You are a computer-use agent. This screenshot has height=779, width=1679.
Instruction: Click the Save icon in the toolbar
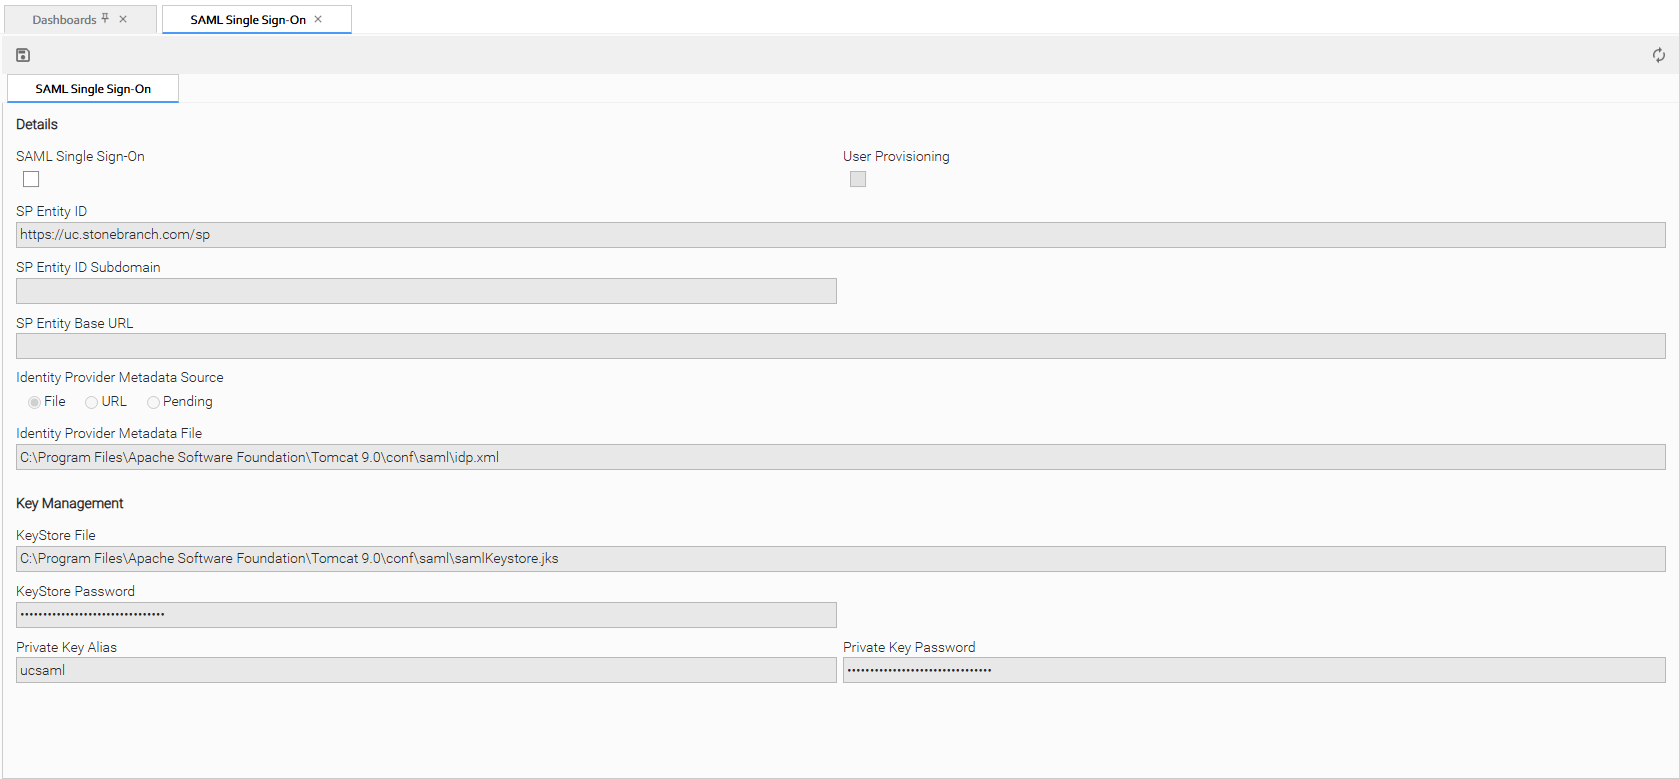click(23, 55)
